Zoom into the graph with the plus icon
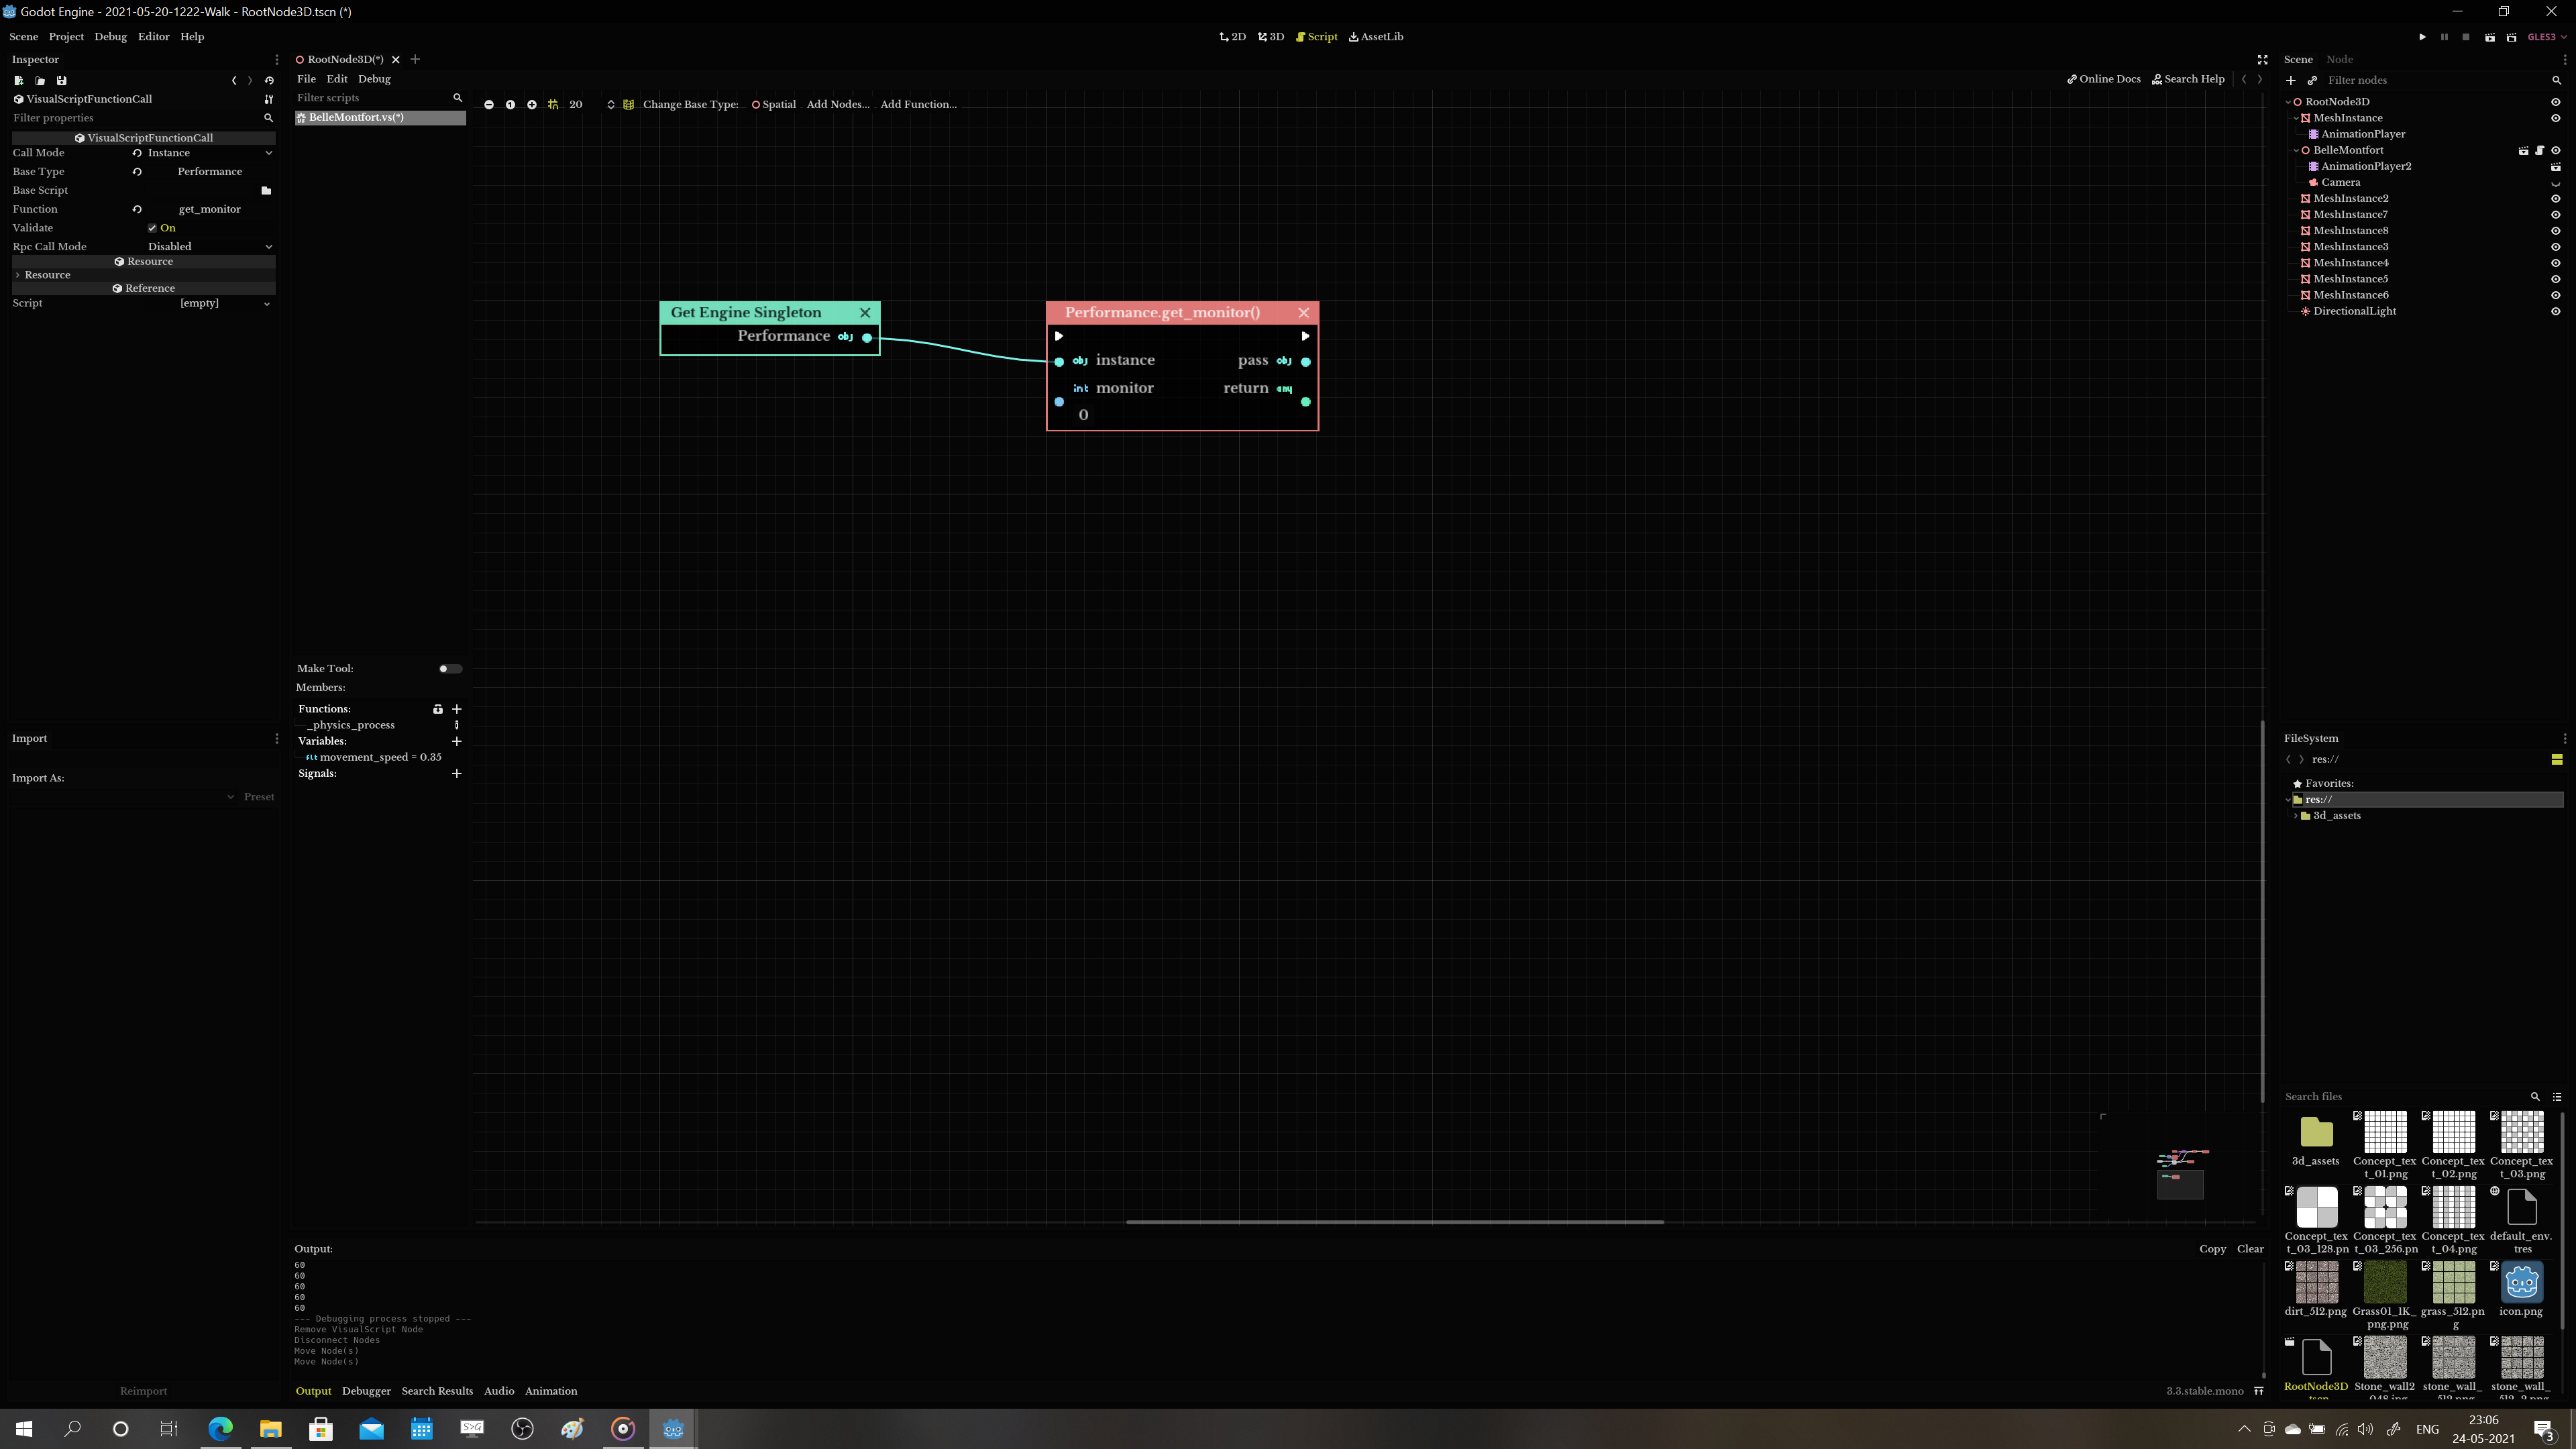This screenshot has width=2576, height=1449. pos(531,104)
